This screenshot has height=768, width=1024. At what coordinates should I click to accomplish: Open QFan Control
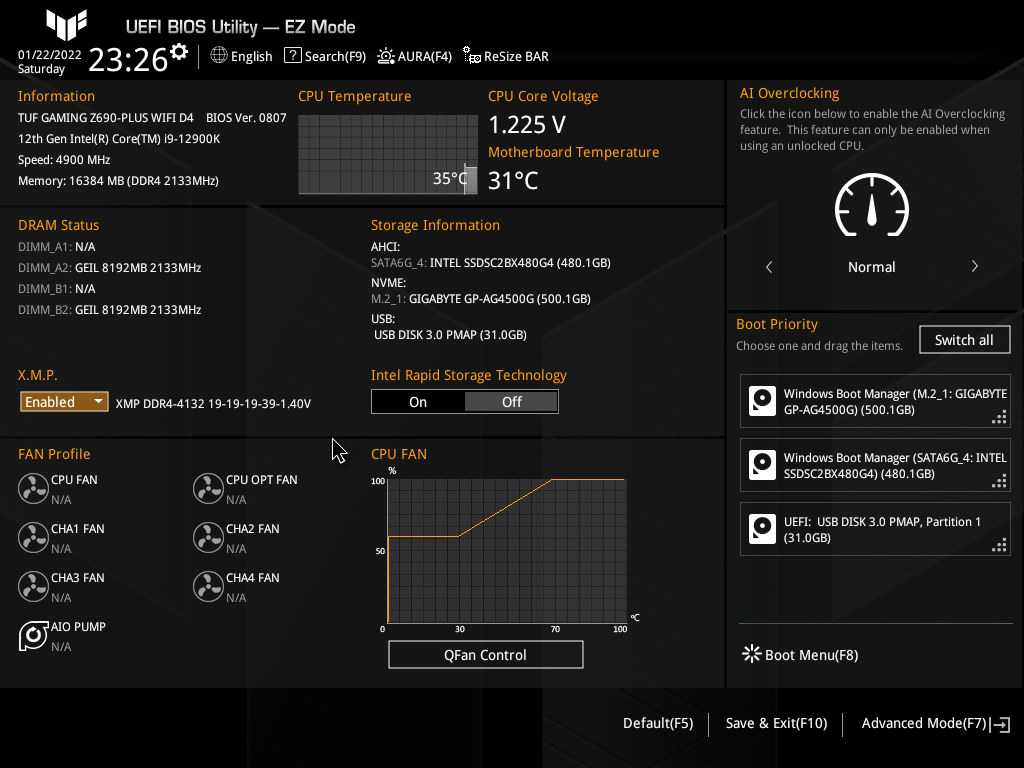coord(485,654)
